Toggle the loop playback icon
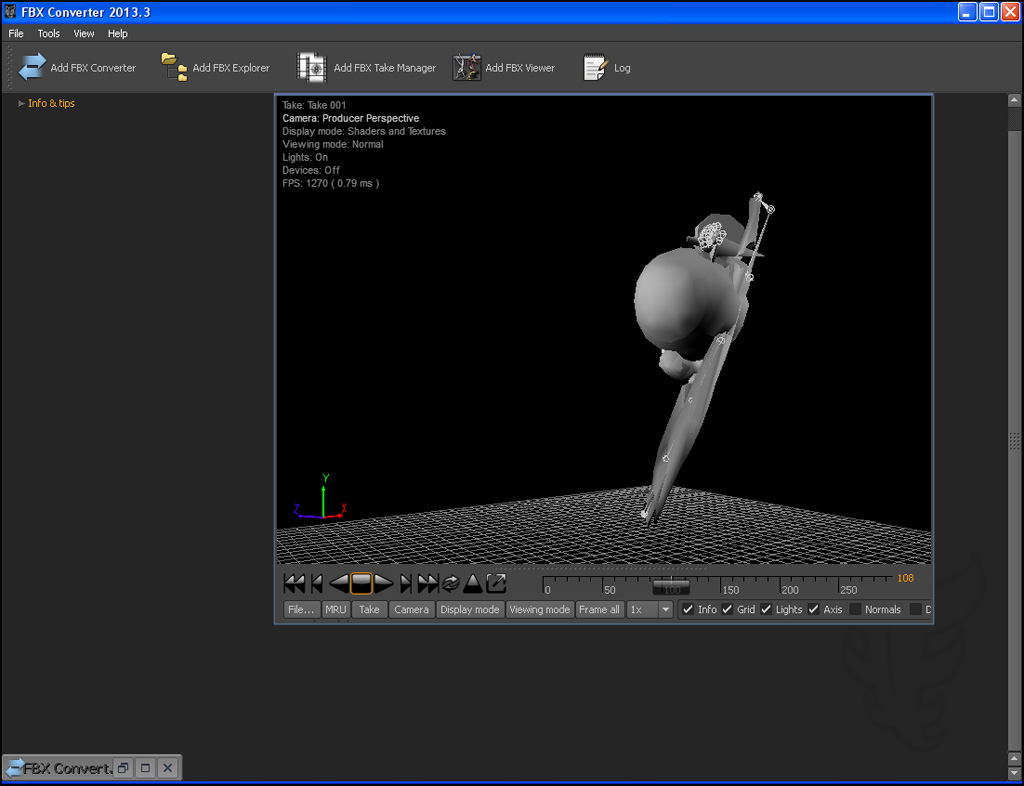Screen dimensions: 1024x786 click(x=451, y=583)
